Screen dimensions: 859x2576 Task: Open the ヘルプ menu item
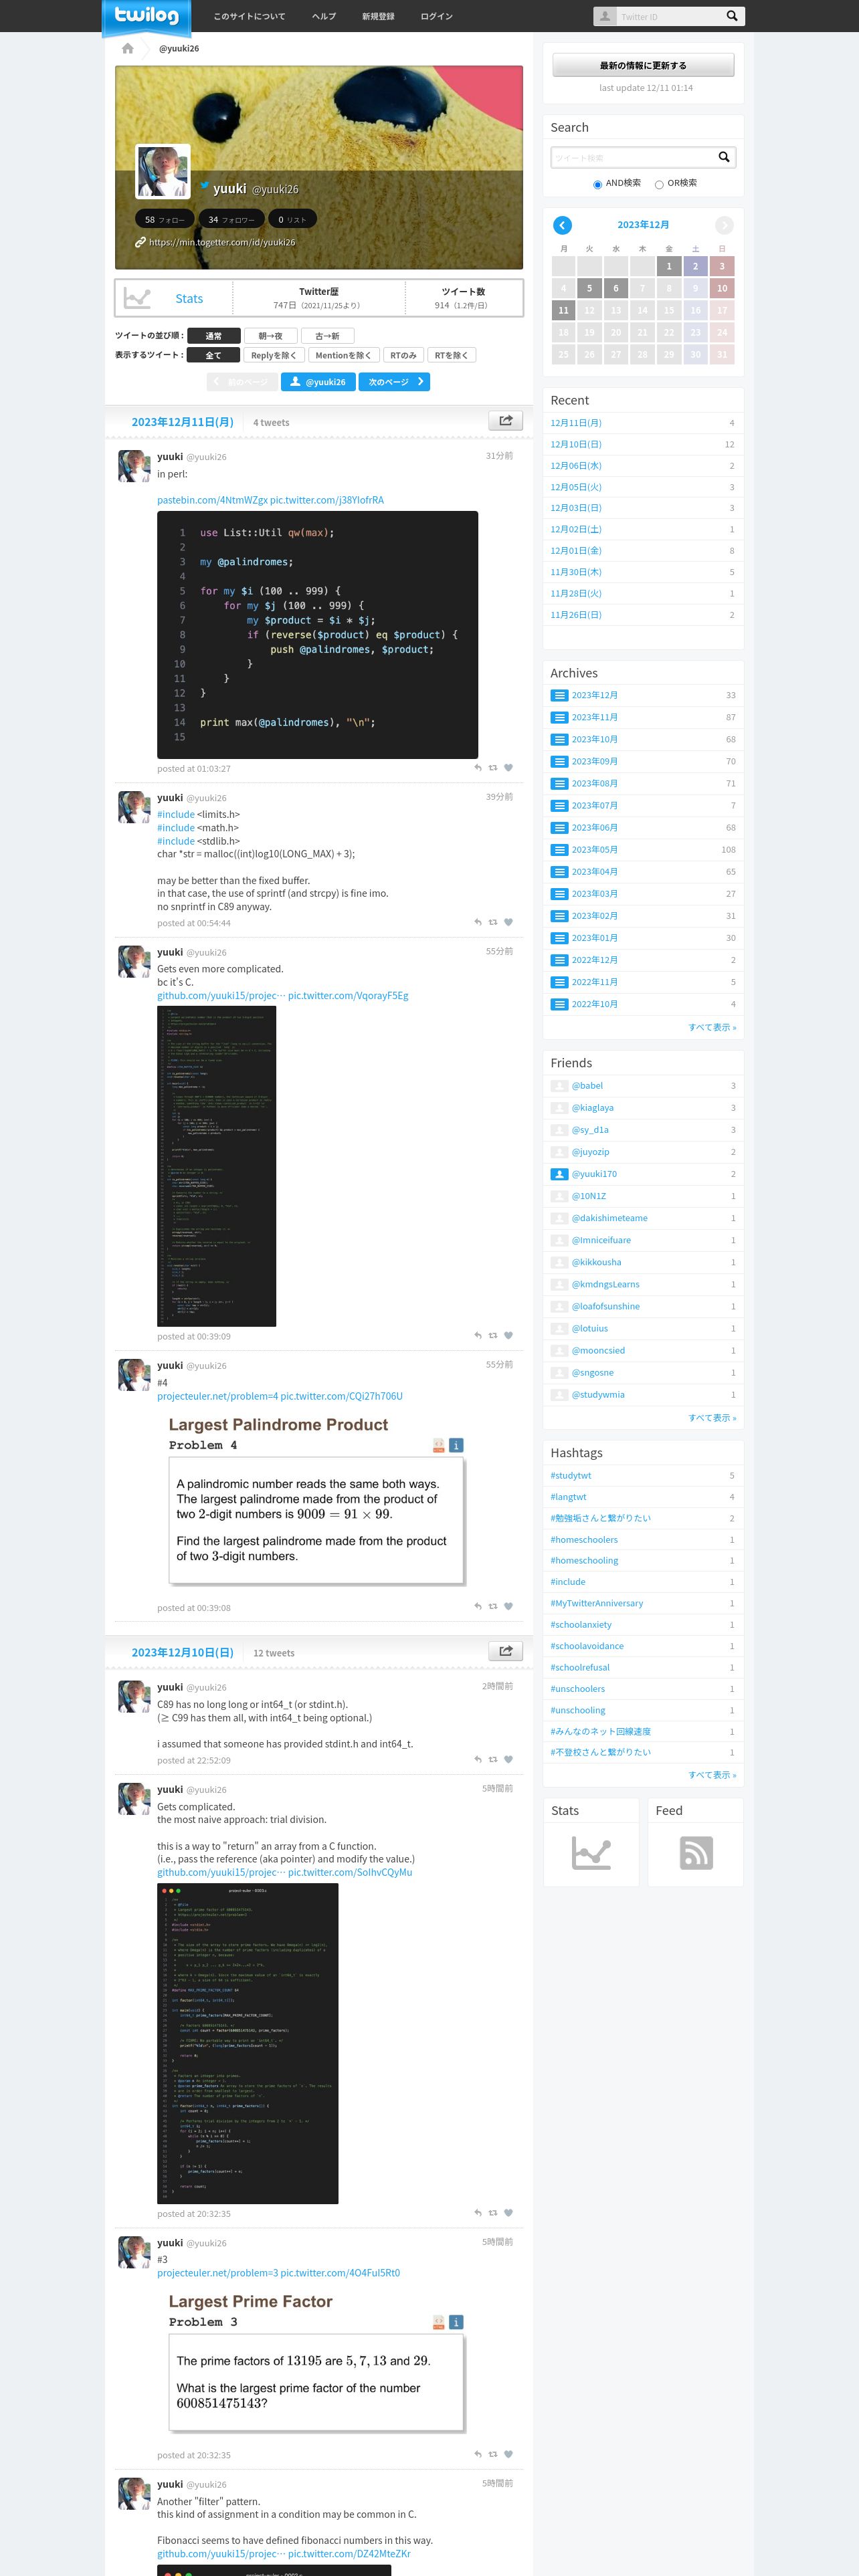[x=324, y=16]
